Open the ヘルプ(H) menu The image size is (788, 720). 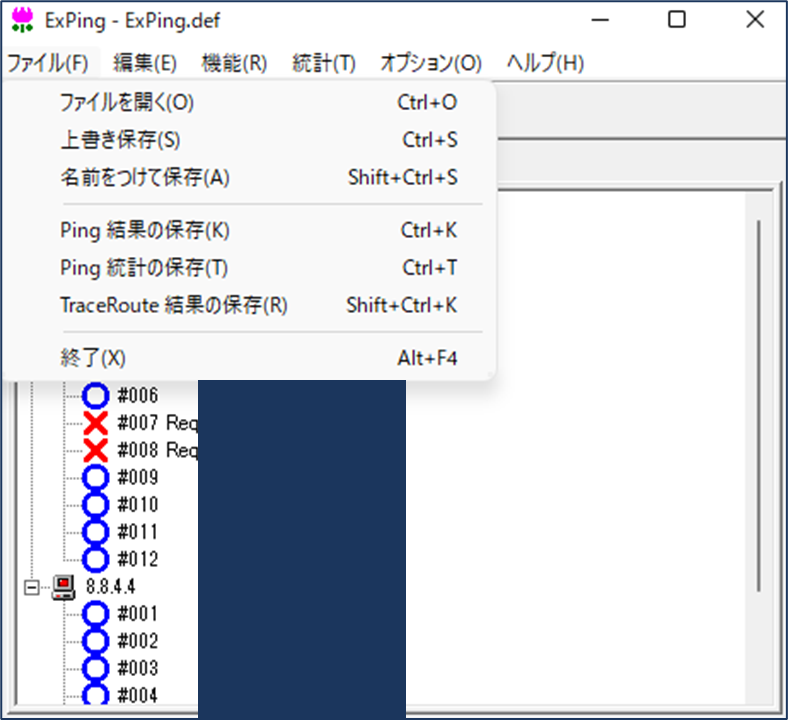point(545,63)
